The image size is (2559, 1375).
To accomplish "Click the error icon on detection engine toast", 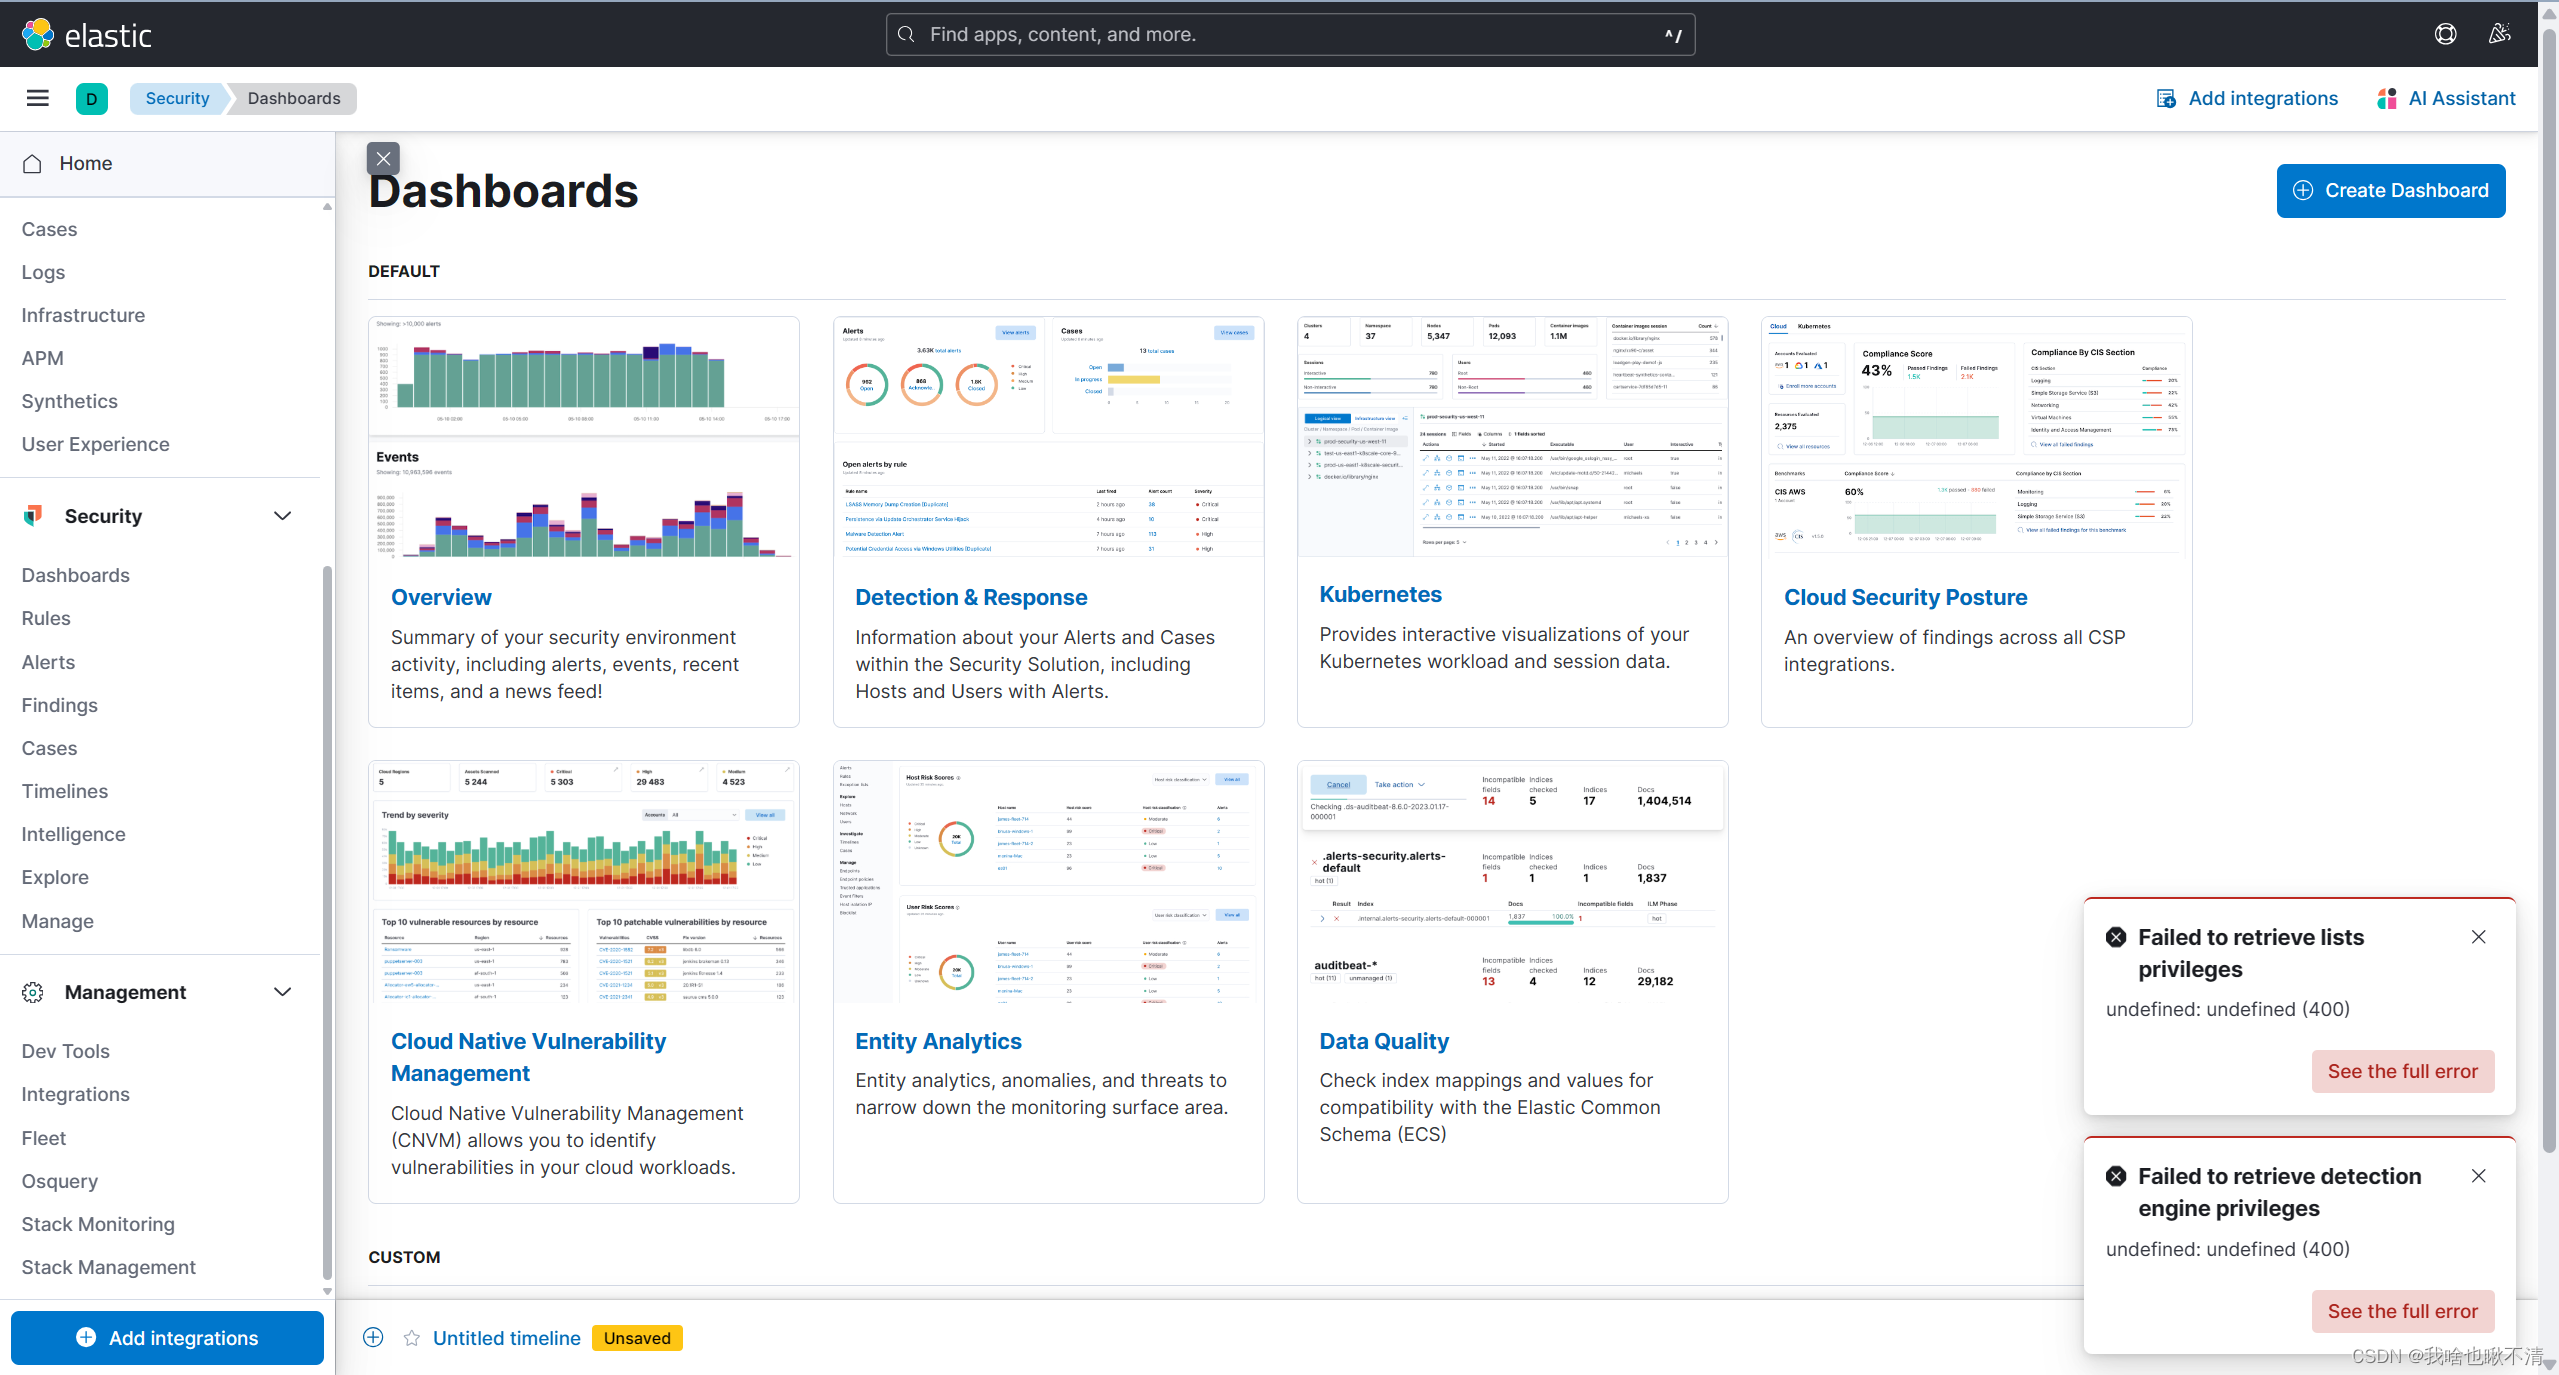I will 2116,1176.
